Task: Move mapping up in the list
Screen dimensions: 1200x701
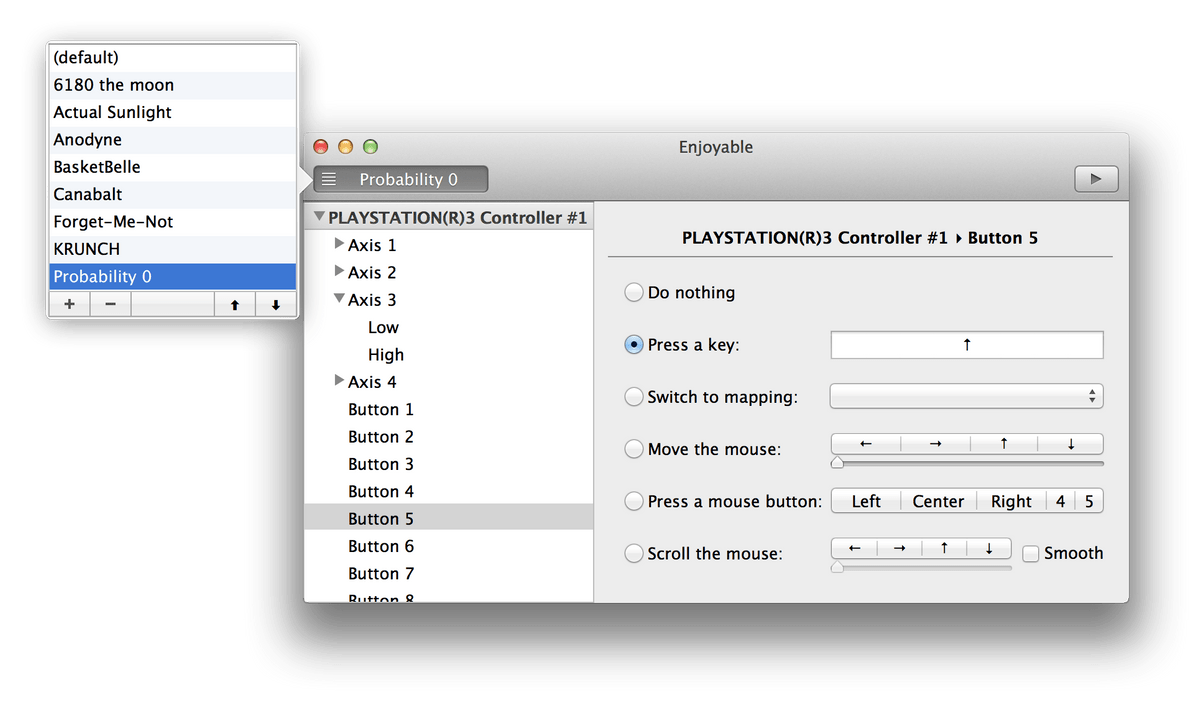Action: coord(234,305)
